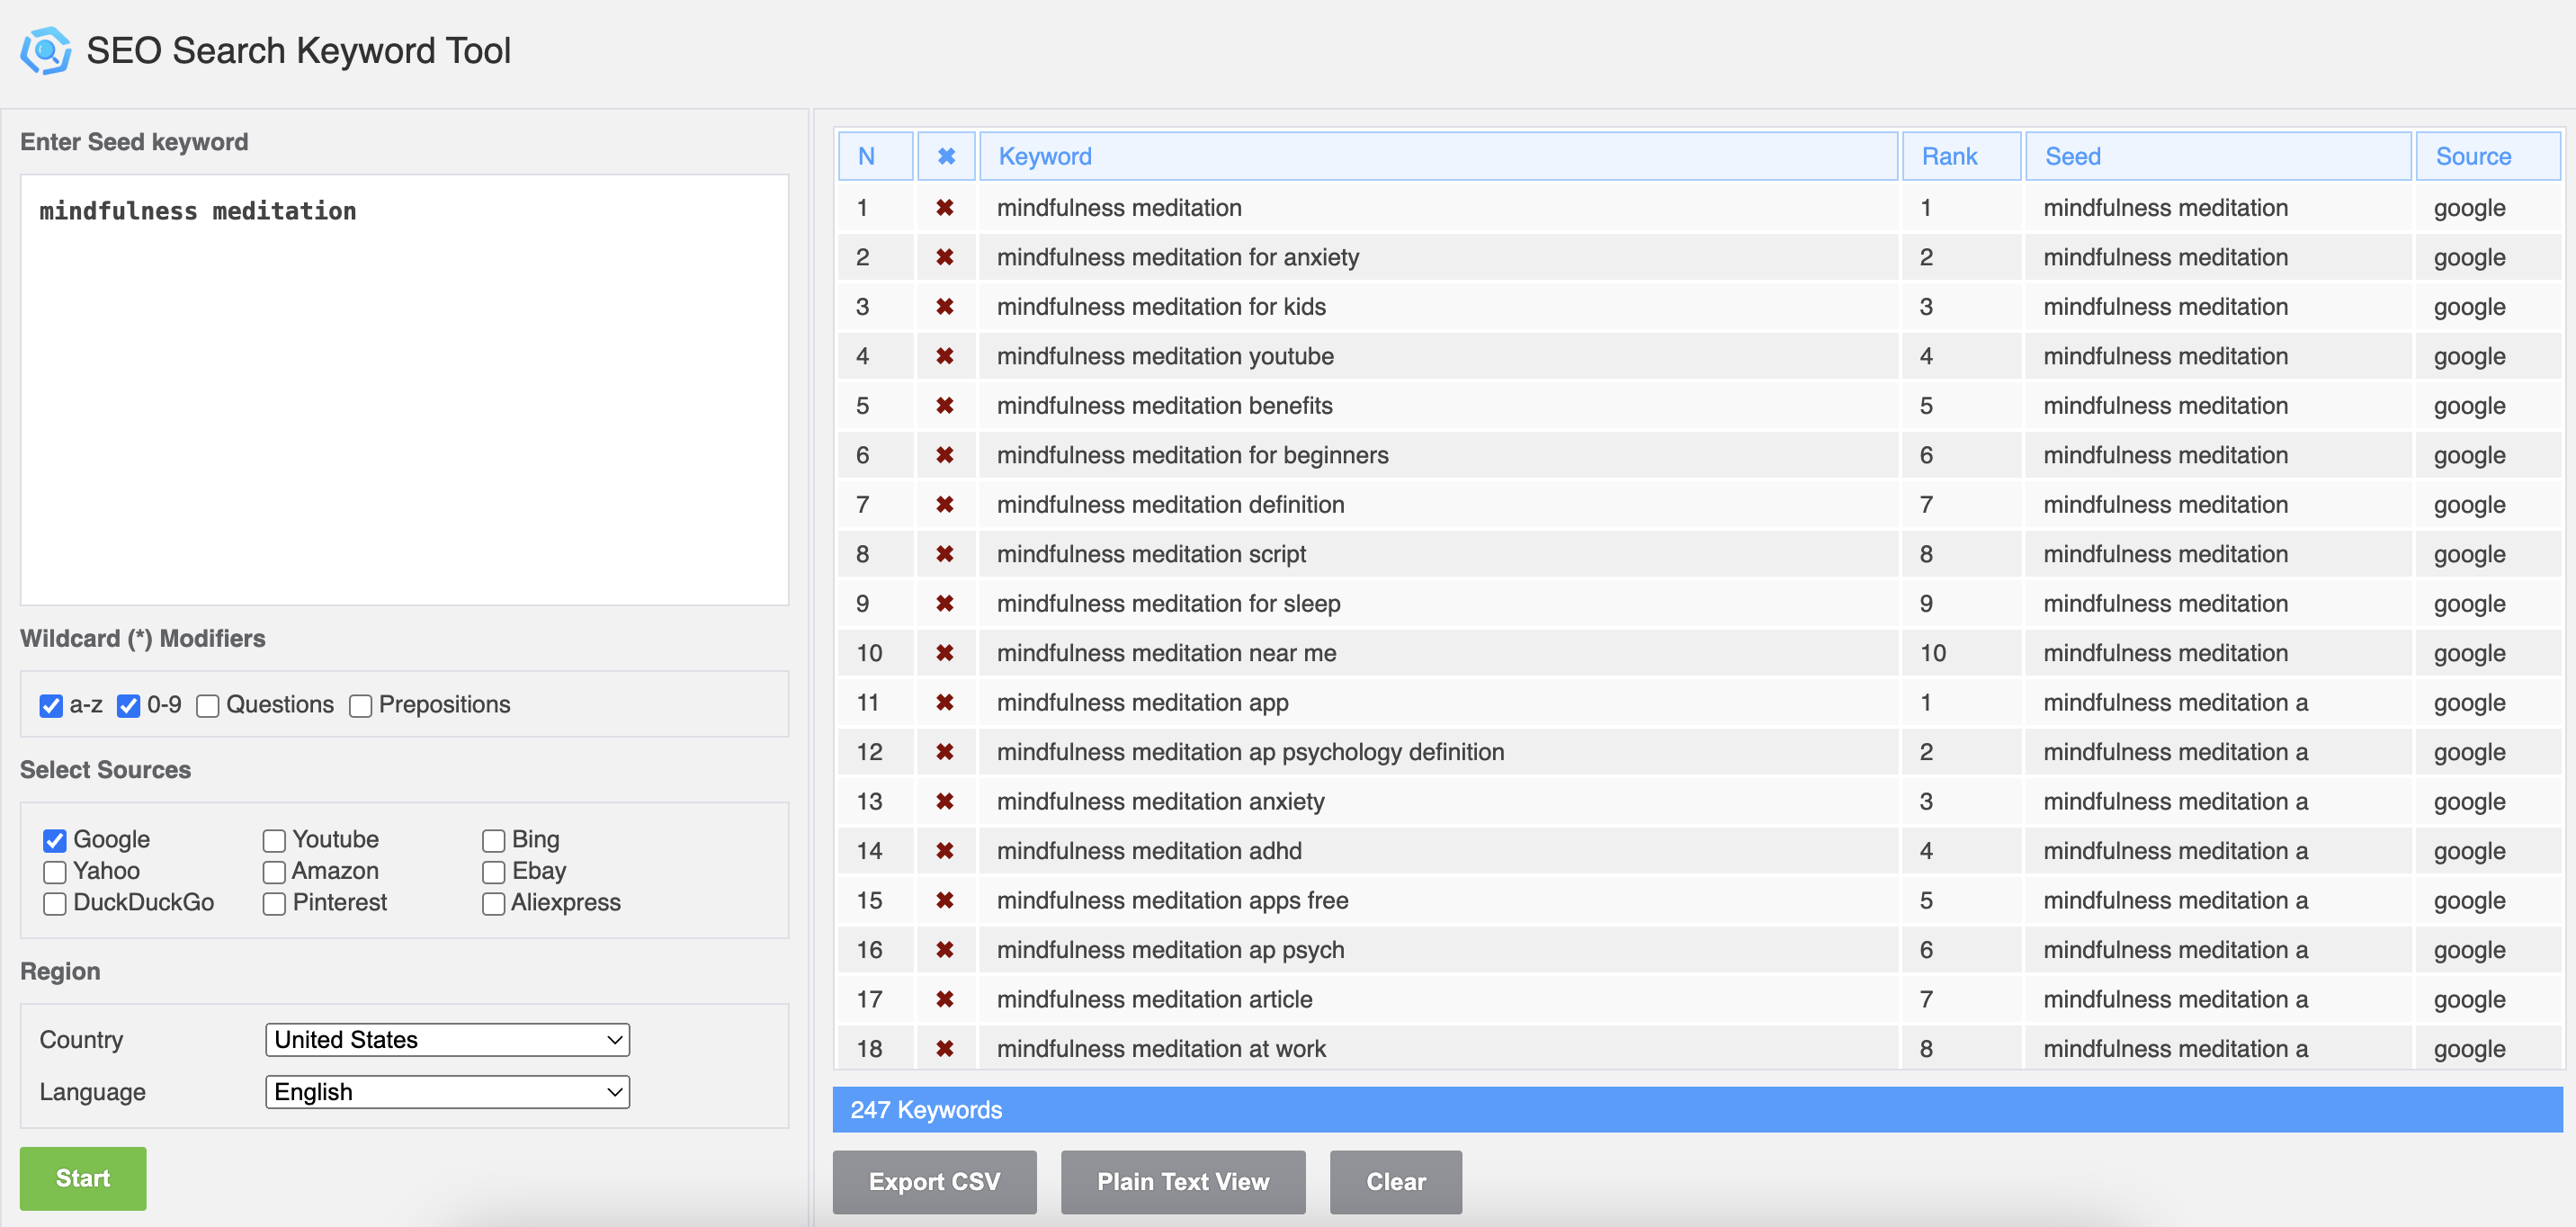Click the Clear results button
Screen dimensions: 2576x1227
(x=1395, y=1182)
